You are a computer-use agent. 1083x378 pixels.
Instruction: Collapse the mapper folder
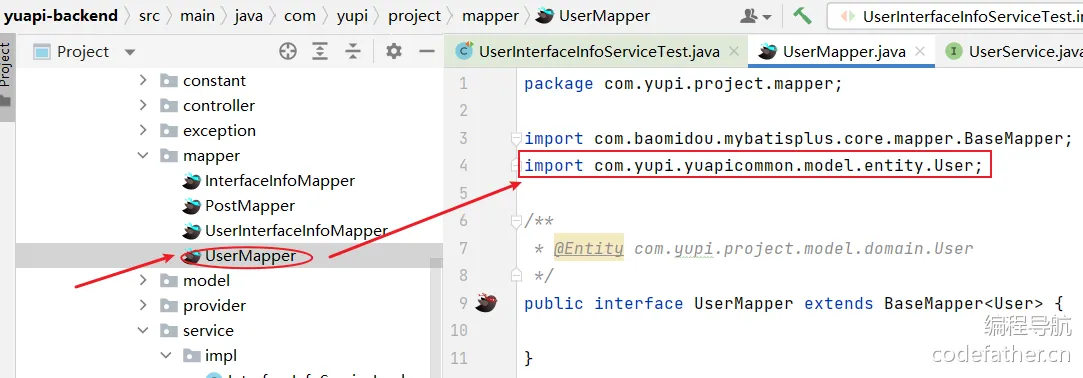[143, 155]
